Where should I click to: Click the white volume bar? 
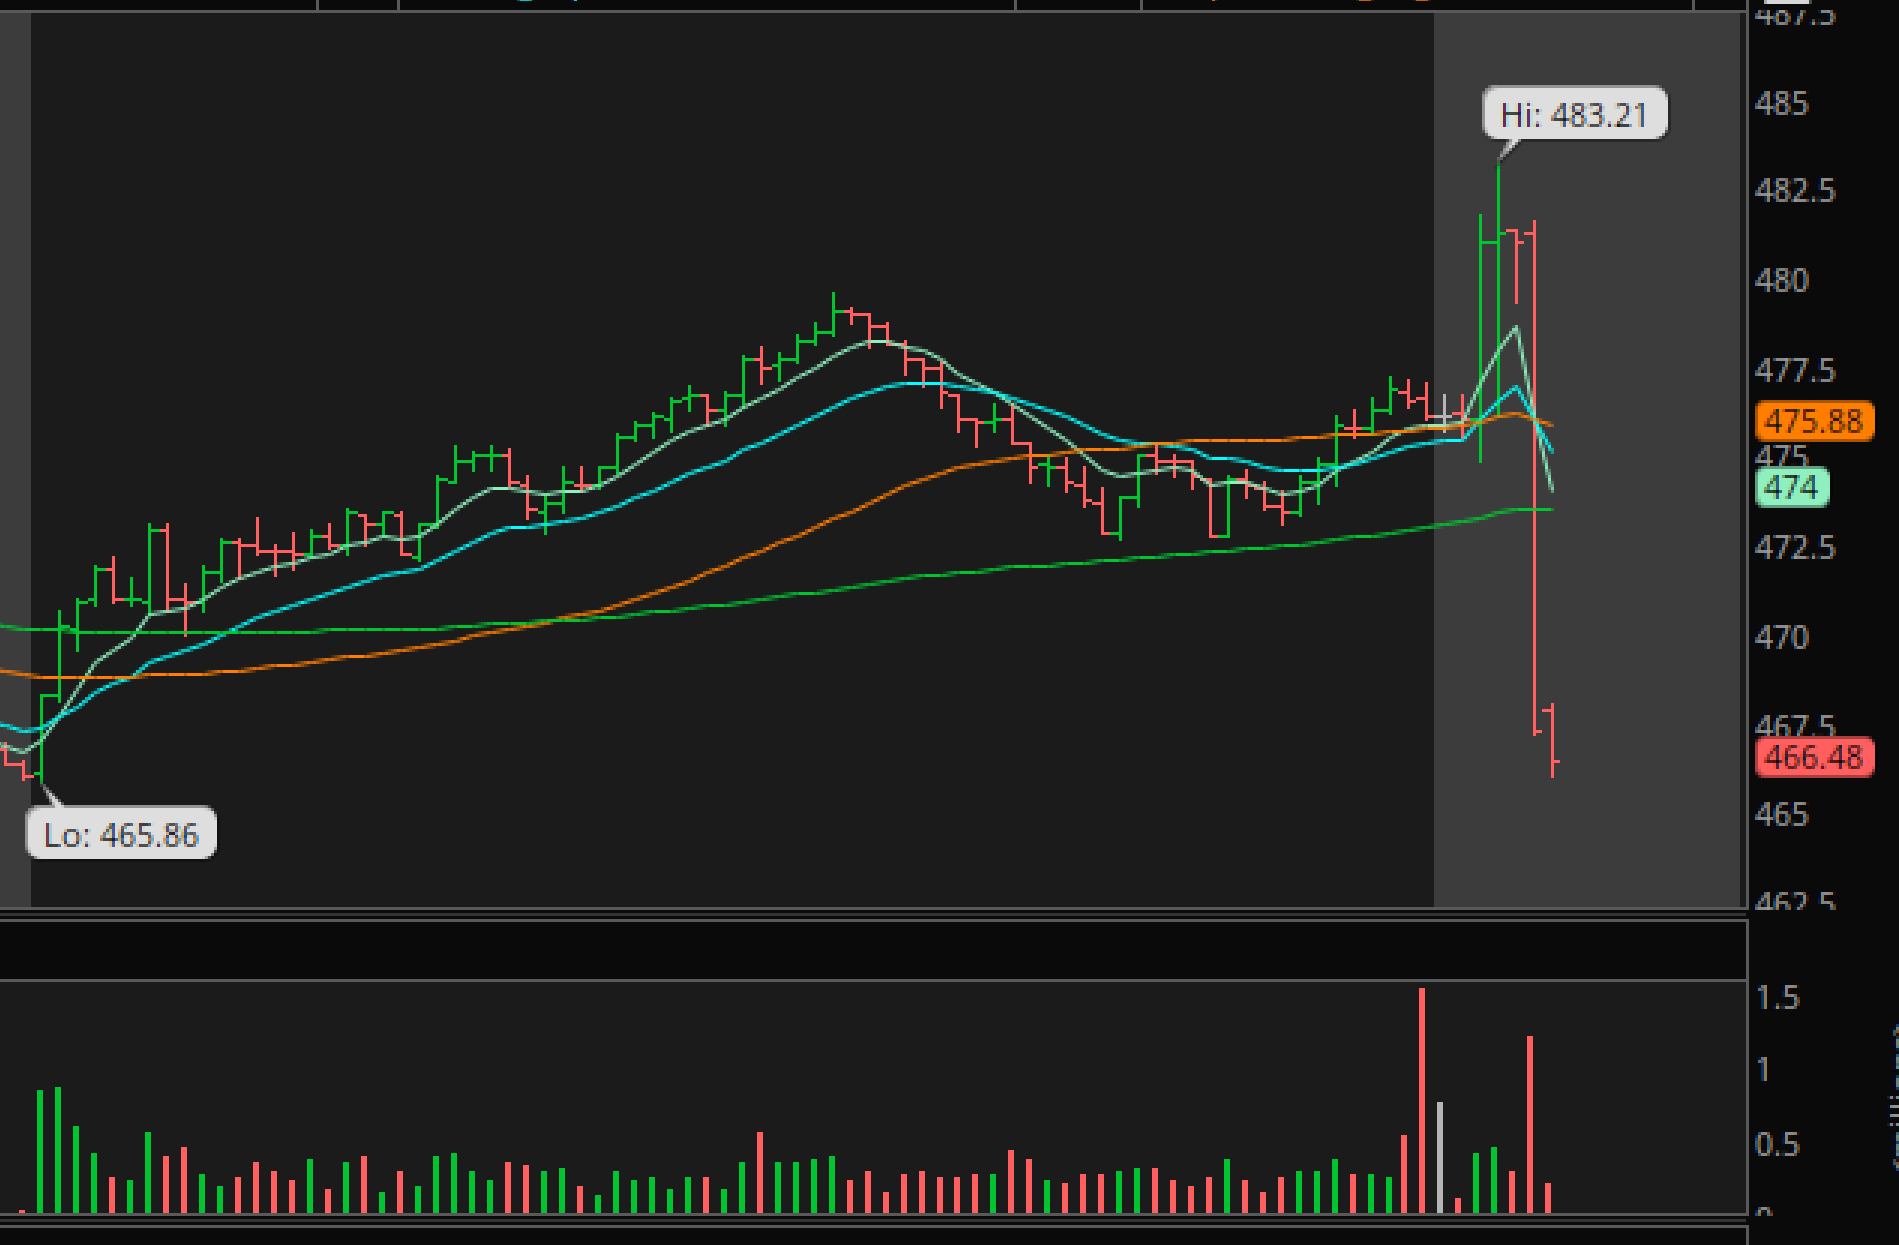click(x=1440, y=1158)
